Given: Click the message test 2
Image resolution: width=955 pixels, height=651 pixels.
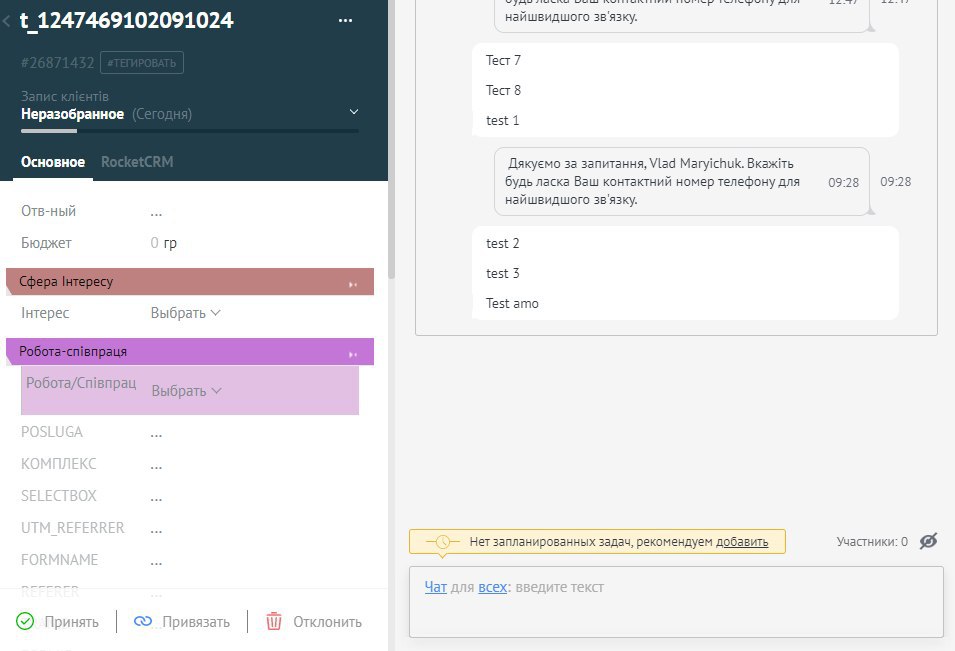Looking at the screenshot, I should coord(502,244).
